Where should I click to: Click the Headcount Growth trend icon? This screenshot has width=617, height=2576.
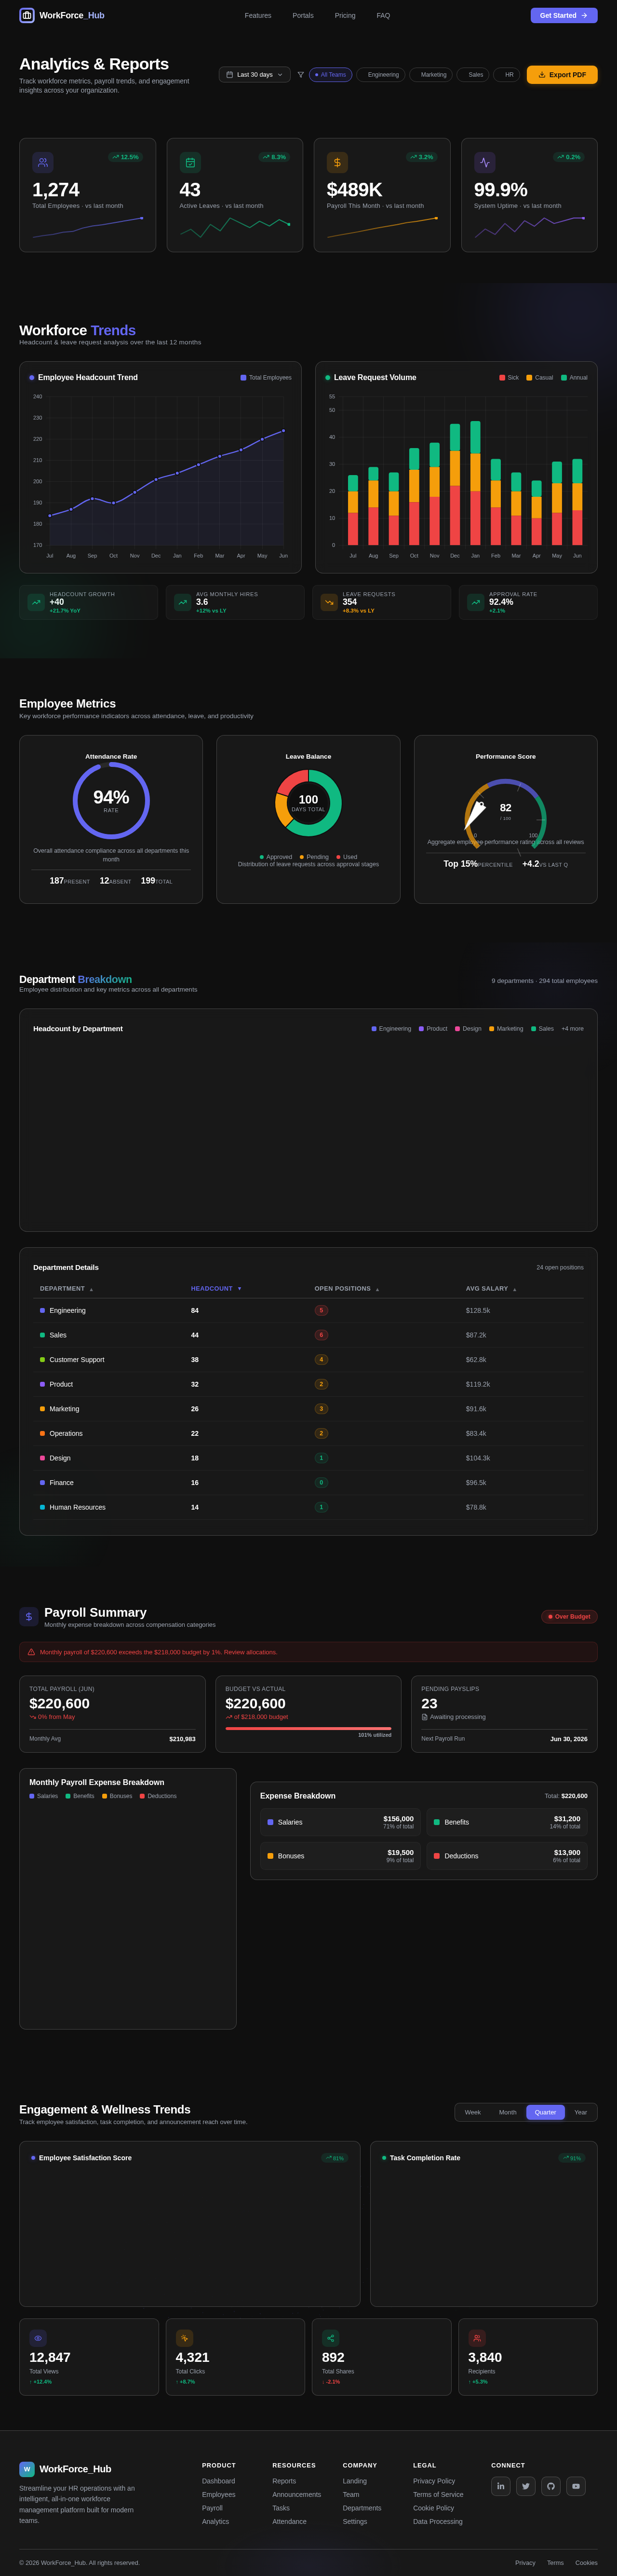pos(36,602)
